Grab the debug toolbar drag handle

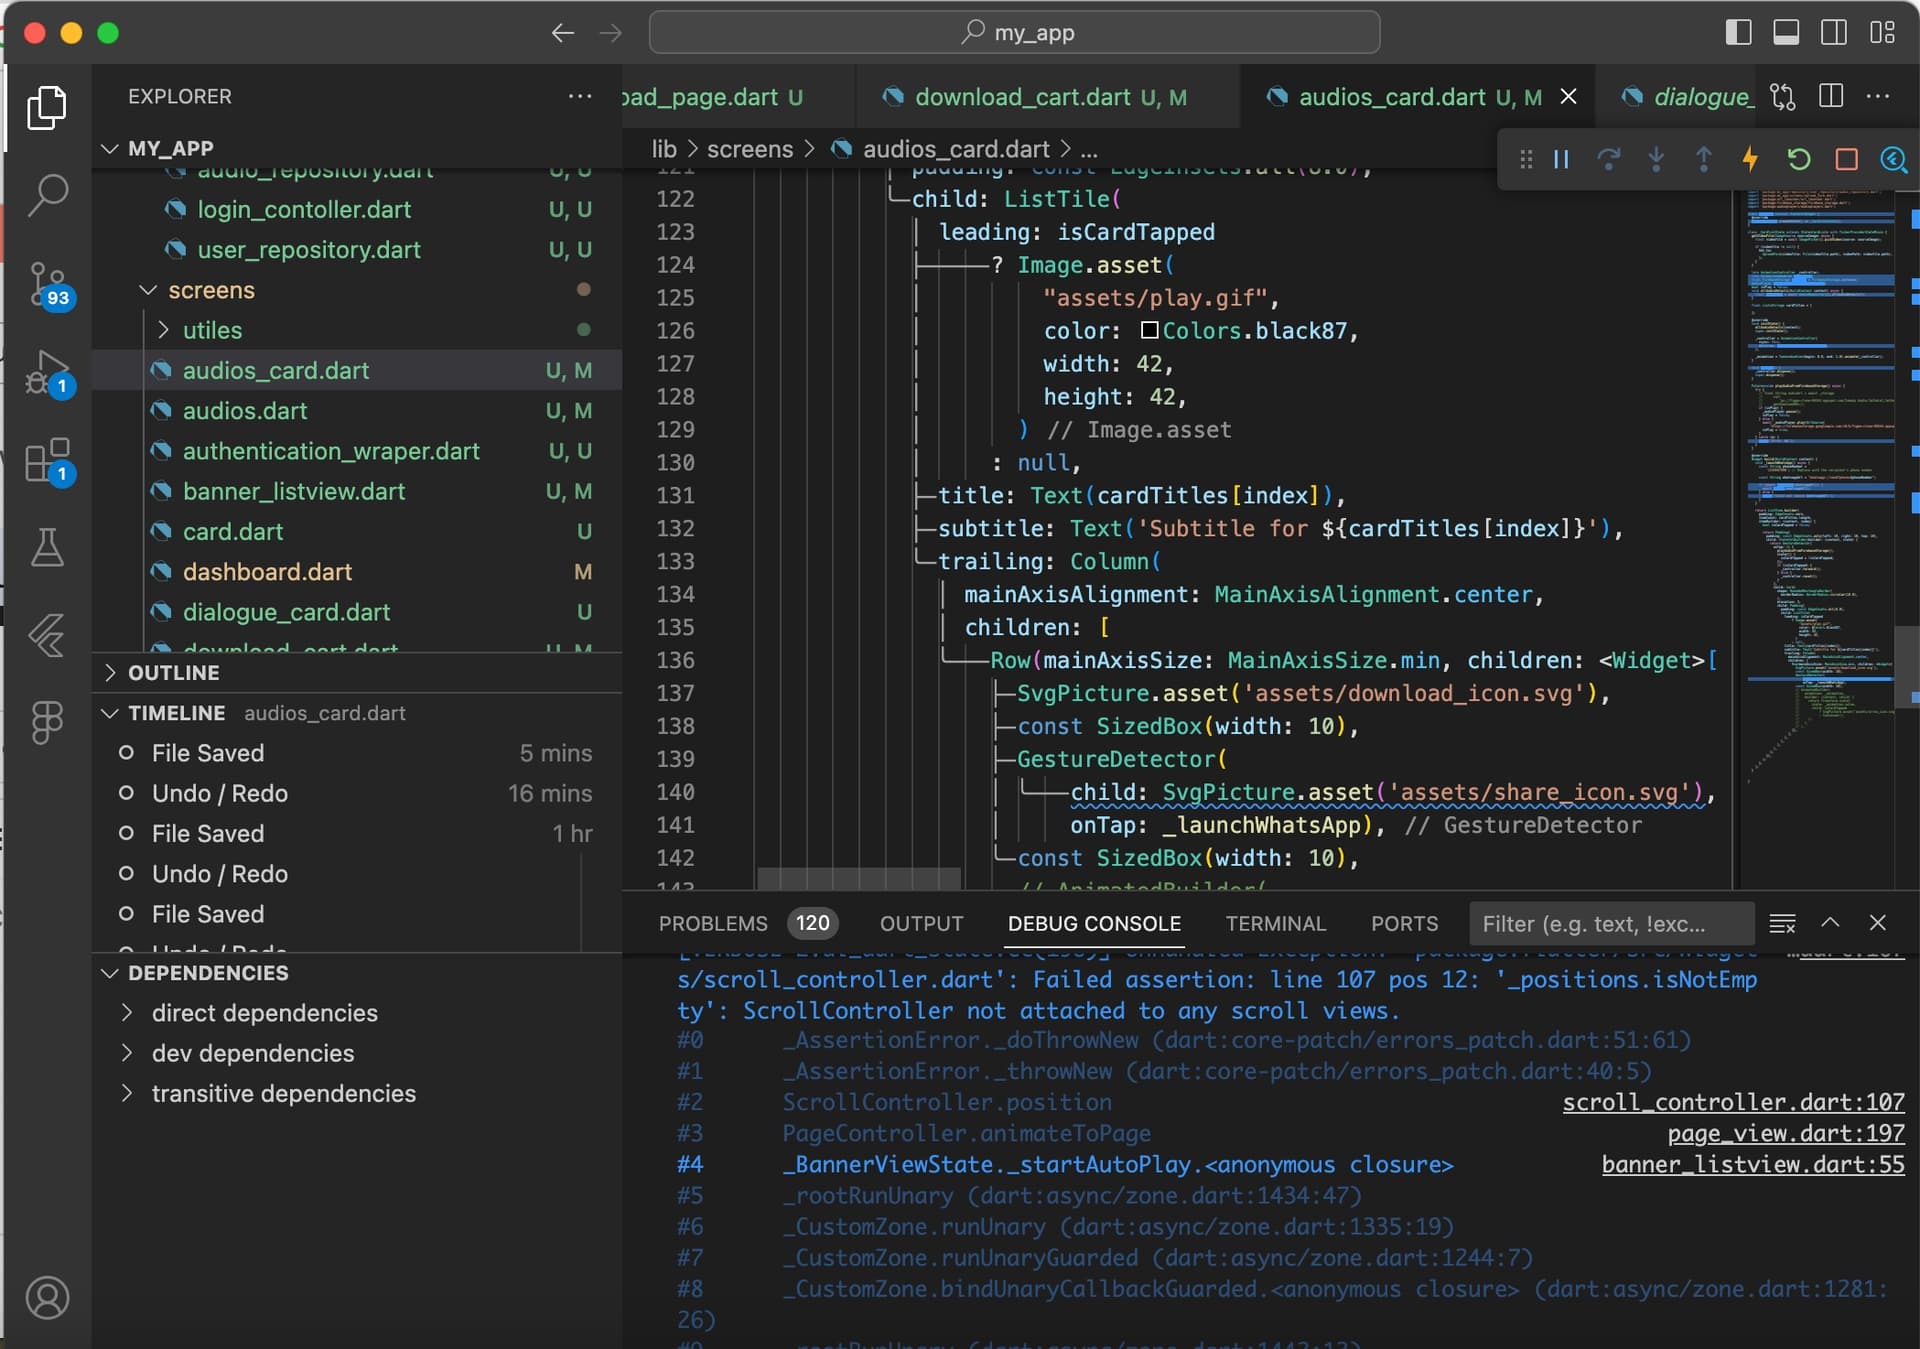tap(1525, 159)
